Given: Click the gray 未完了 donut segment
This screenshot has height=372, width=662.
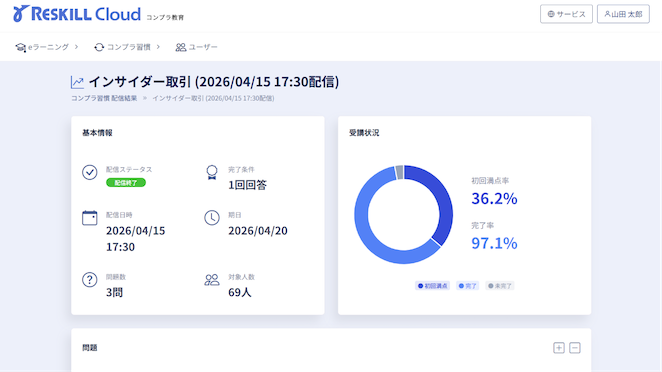Looking at the screenshot, I should 399,172.
